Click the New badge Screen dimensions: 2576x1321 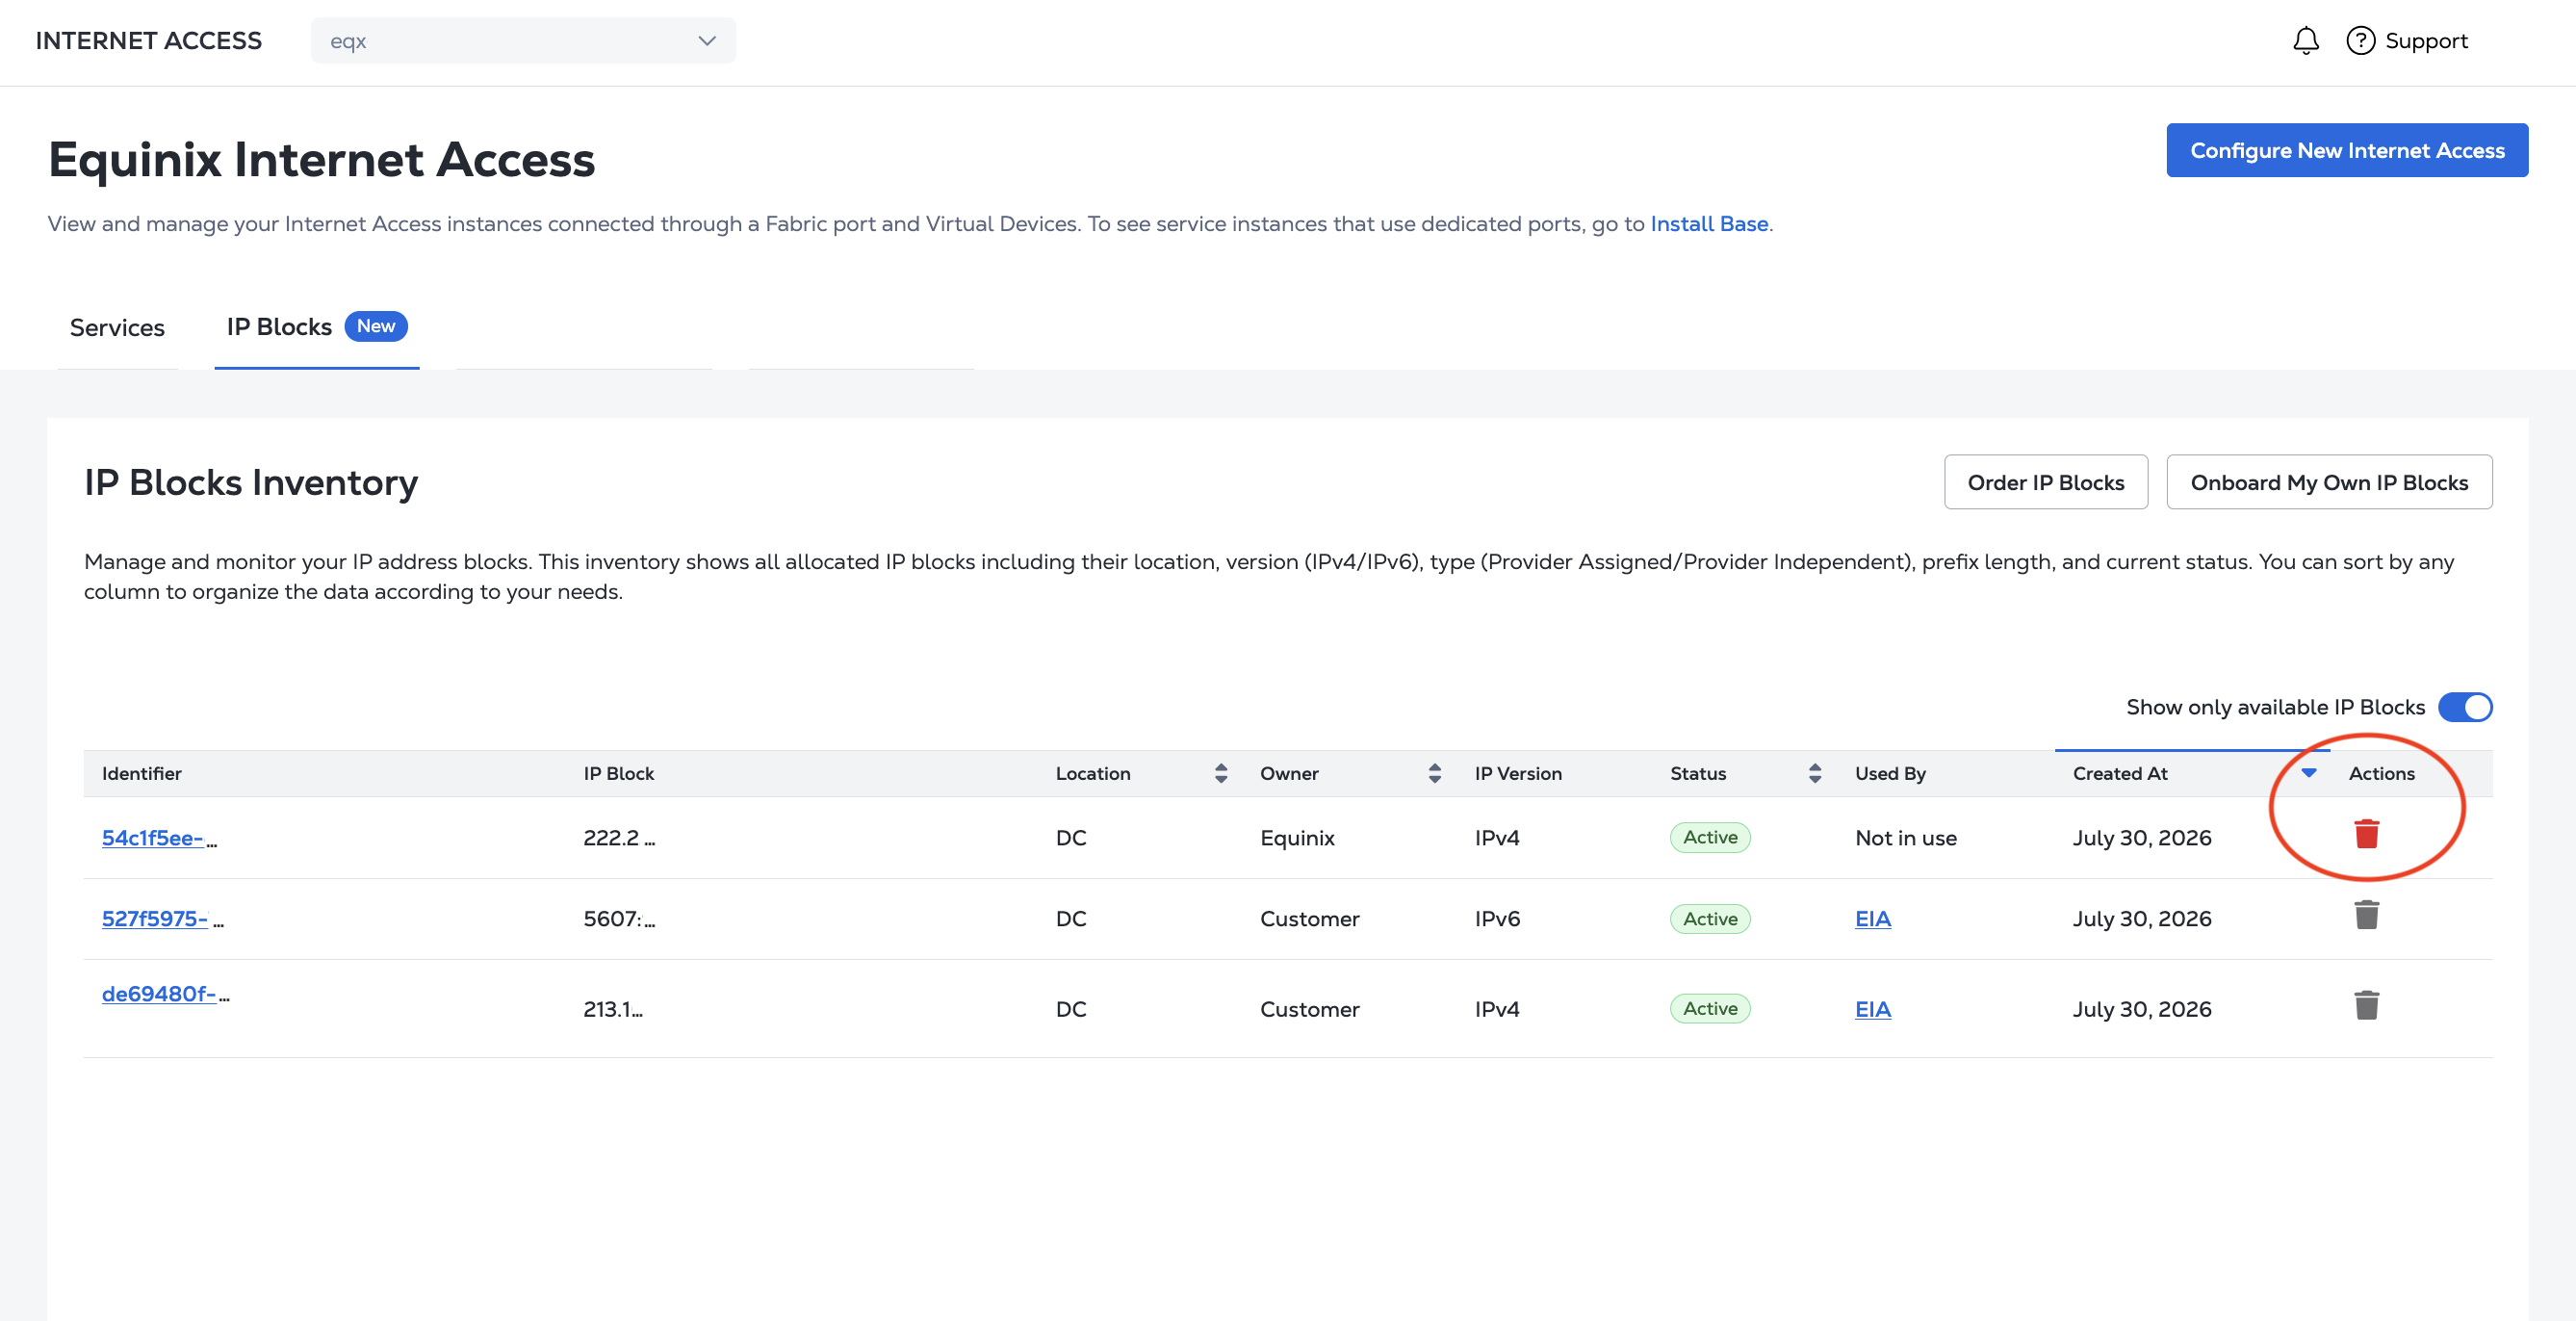376,326
